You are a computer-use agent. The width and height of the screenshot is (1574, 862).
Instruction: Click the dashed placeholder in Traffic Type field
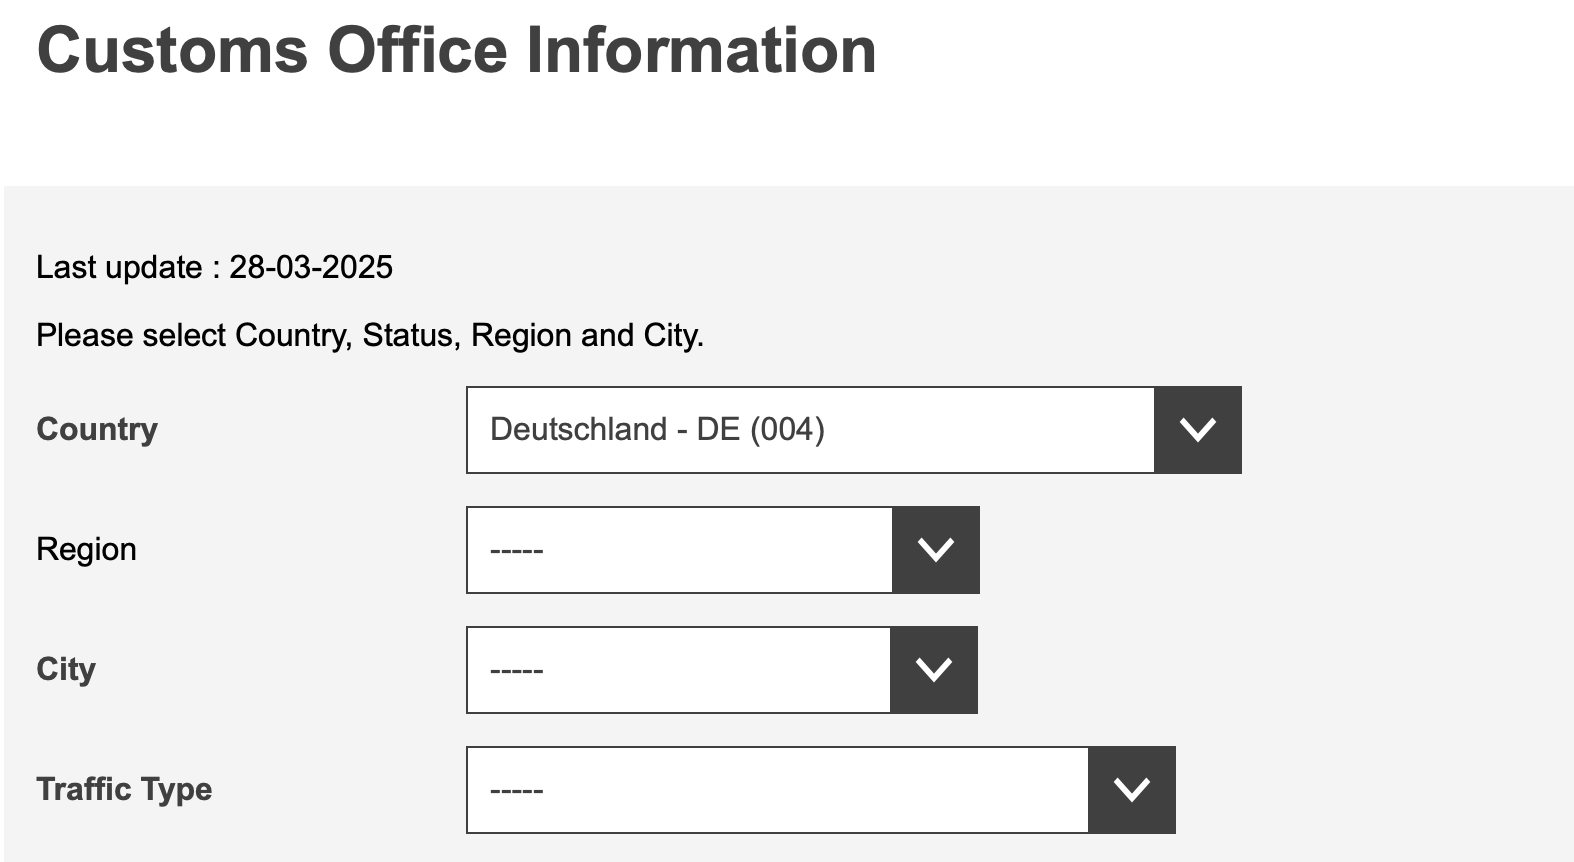516,791
